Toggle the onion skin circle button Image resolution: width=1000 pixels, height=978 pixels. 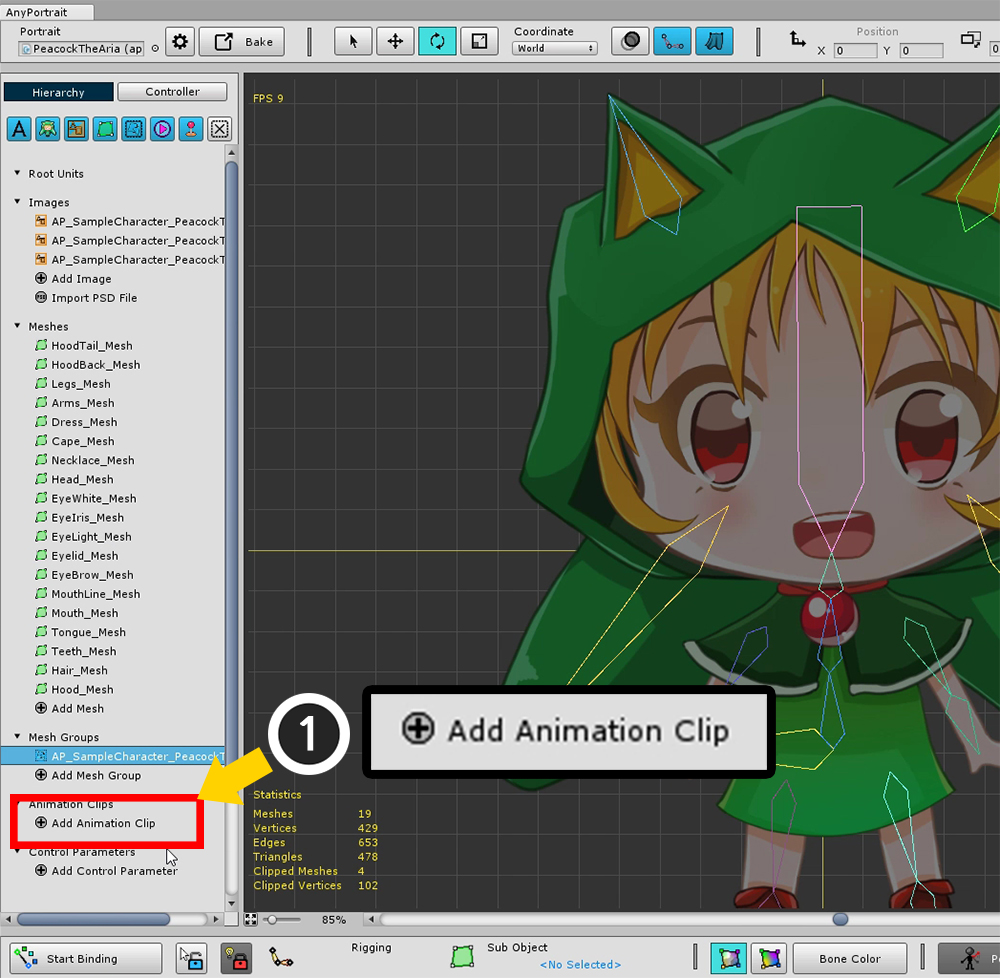tap(630, 41)
